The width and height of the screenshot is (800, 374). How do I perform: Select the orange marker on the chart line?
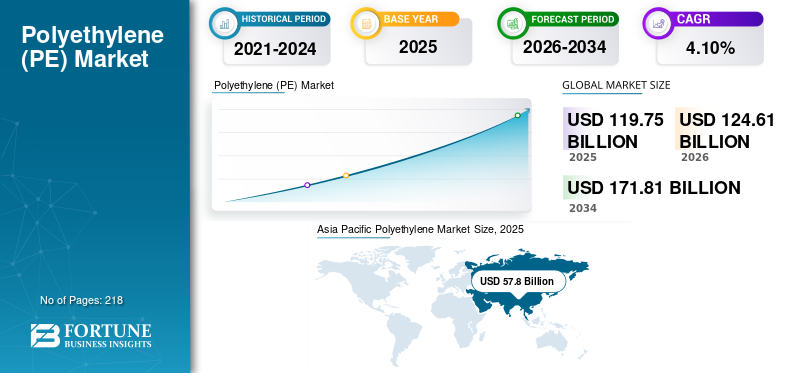pyautogui.click(x=346, y=176)
